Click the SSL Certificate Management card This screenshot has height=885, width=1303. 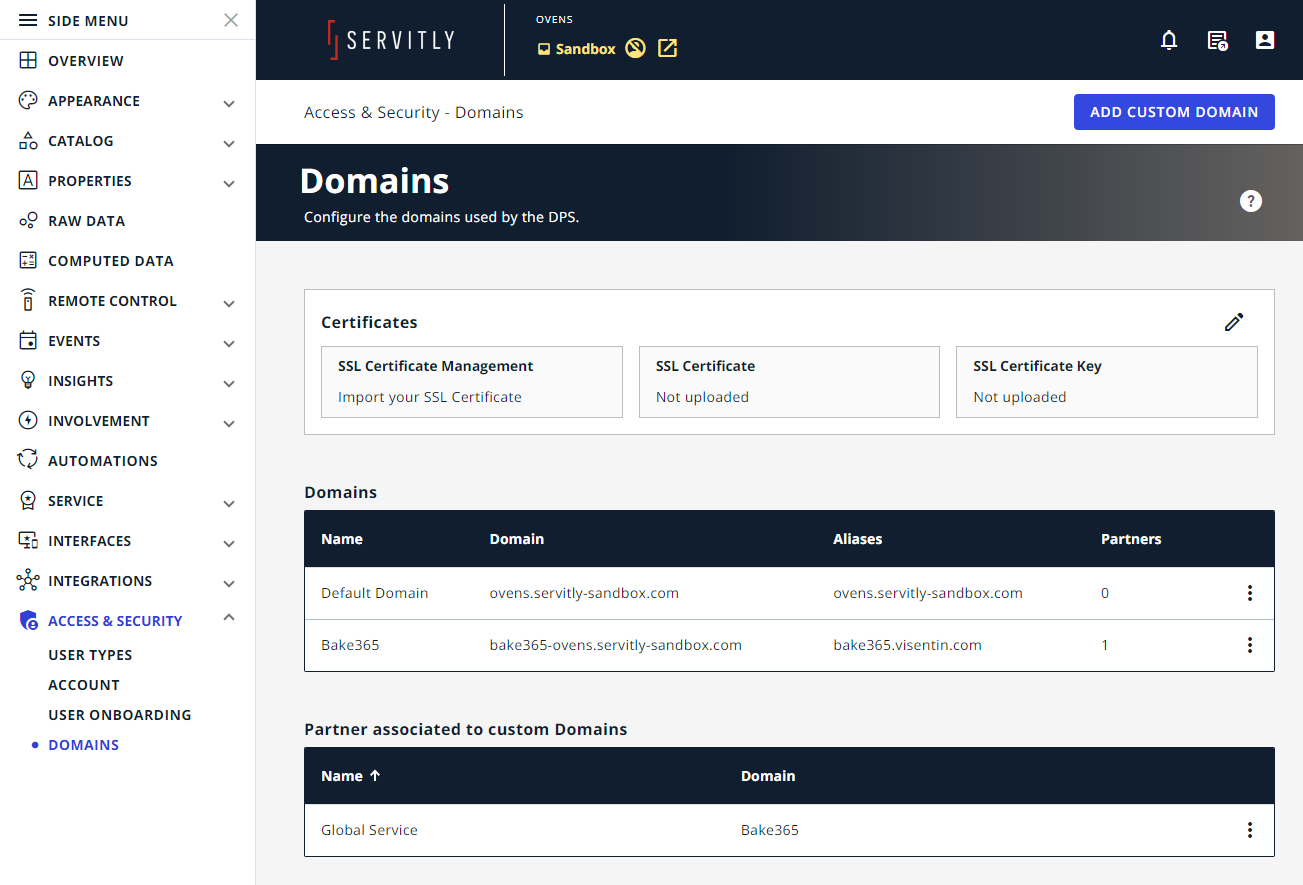(472, 382)
